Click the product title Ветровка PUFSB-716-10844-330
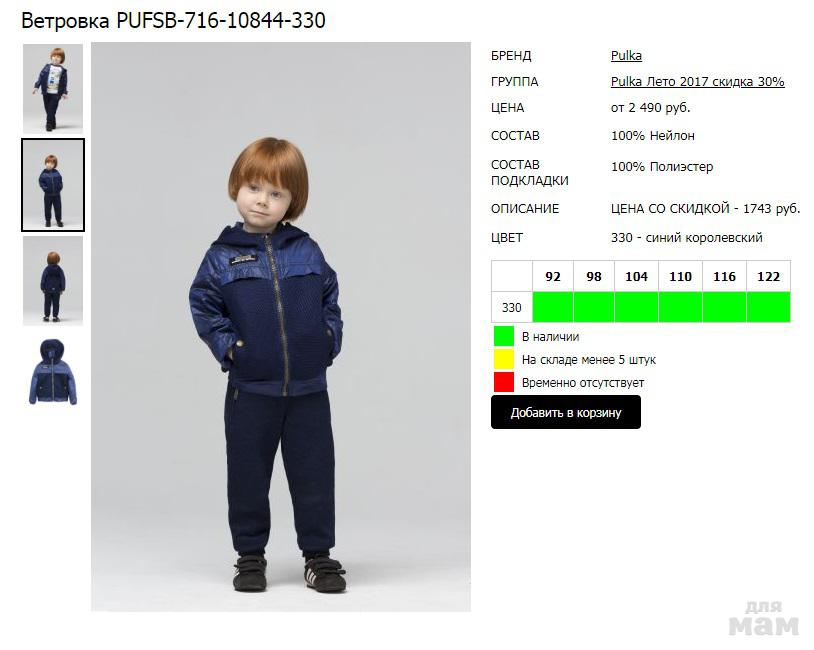 tap(173, 21)
